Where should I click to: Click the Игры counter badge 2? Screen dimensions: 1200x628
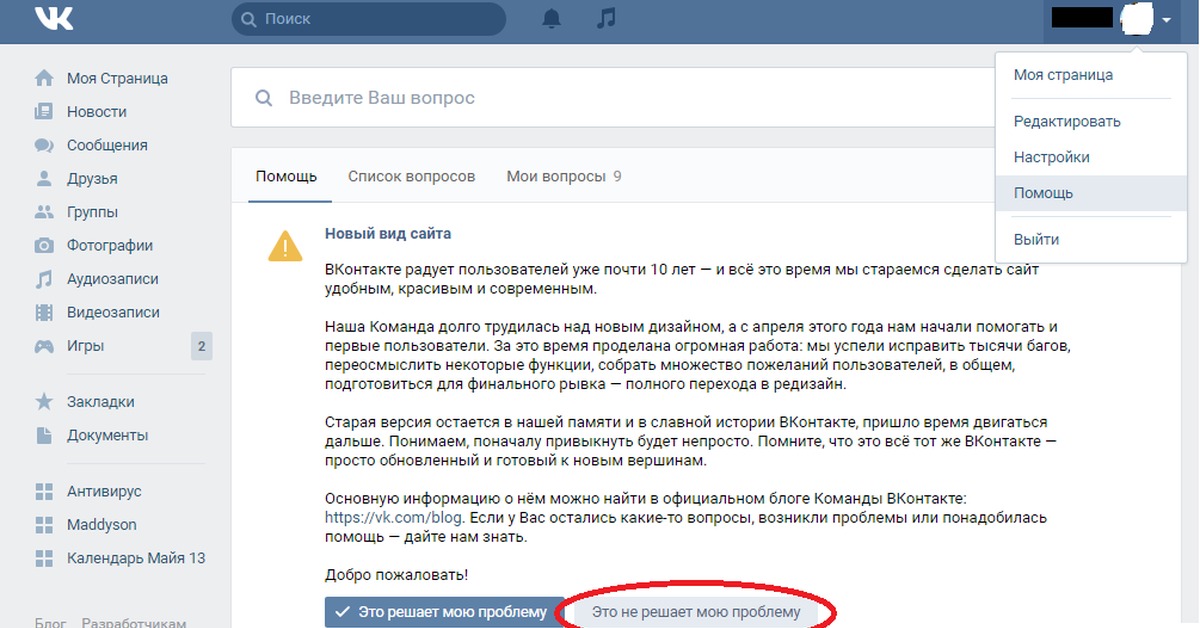point(201,347)
